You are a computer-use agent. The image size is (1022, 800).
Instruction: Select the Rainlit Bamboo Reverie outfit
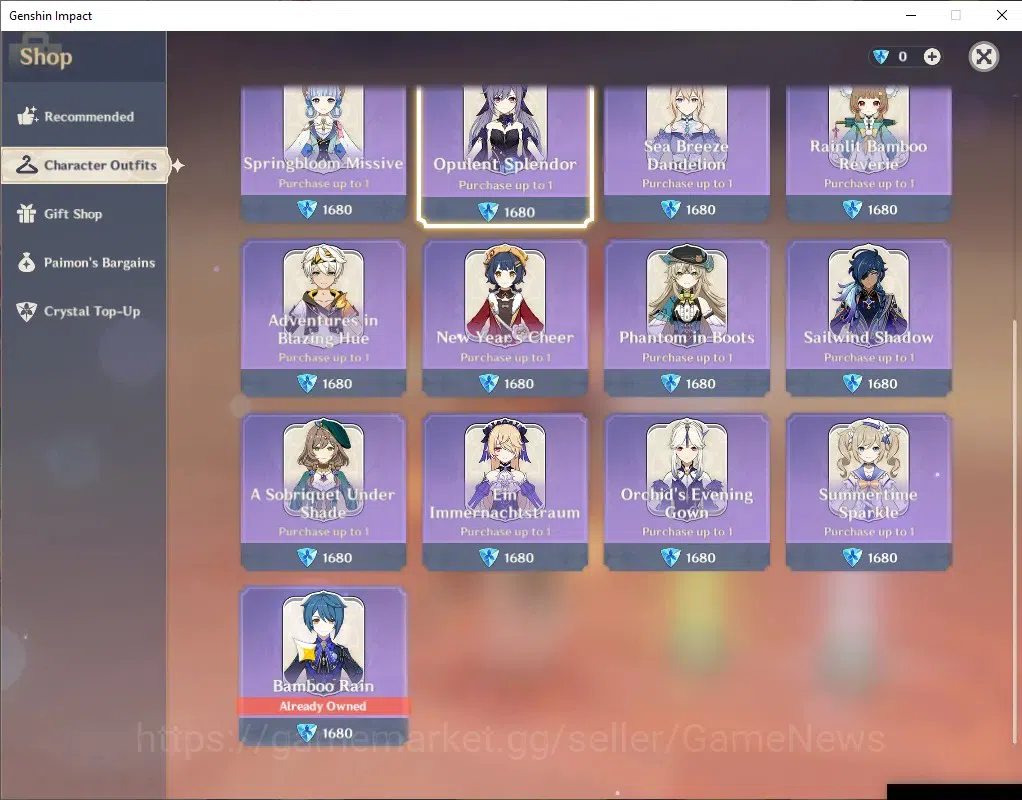click(x=868, y=153)
